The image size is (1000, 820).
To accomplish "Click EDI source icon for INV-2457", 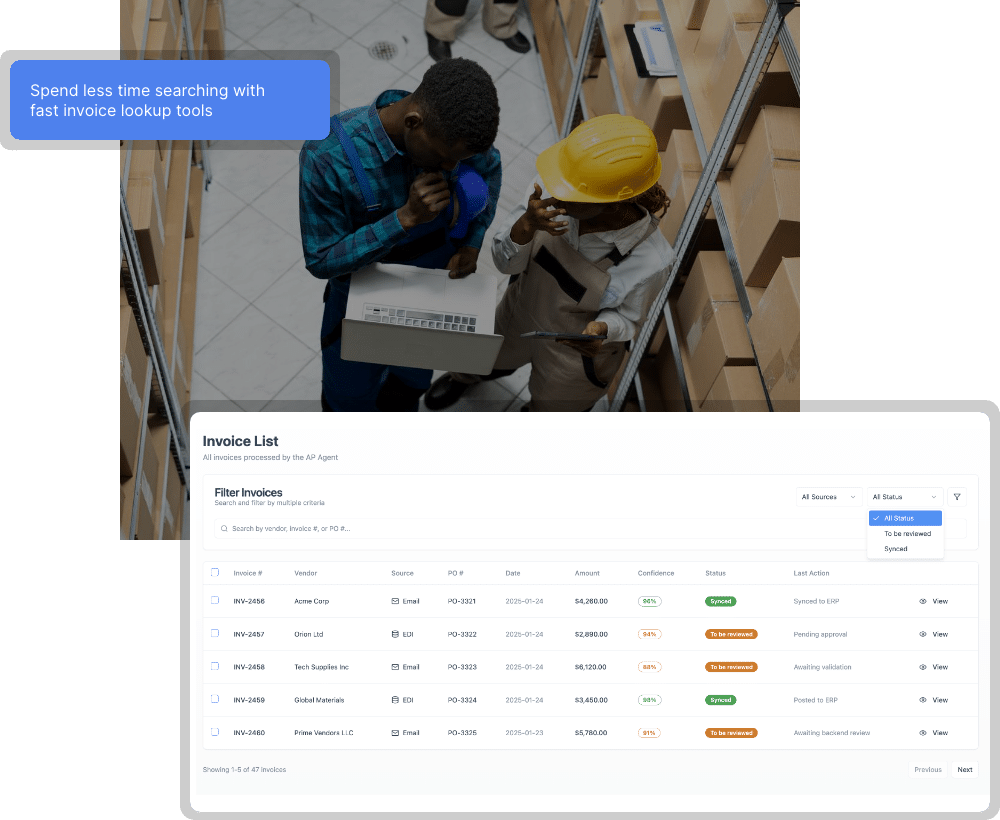I will tap(395, 634).
